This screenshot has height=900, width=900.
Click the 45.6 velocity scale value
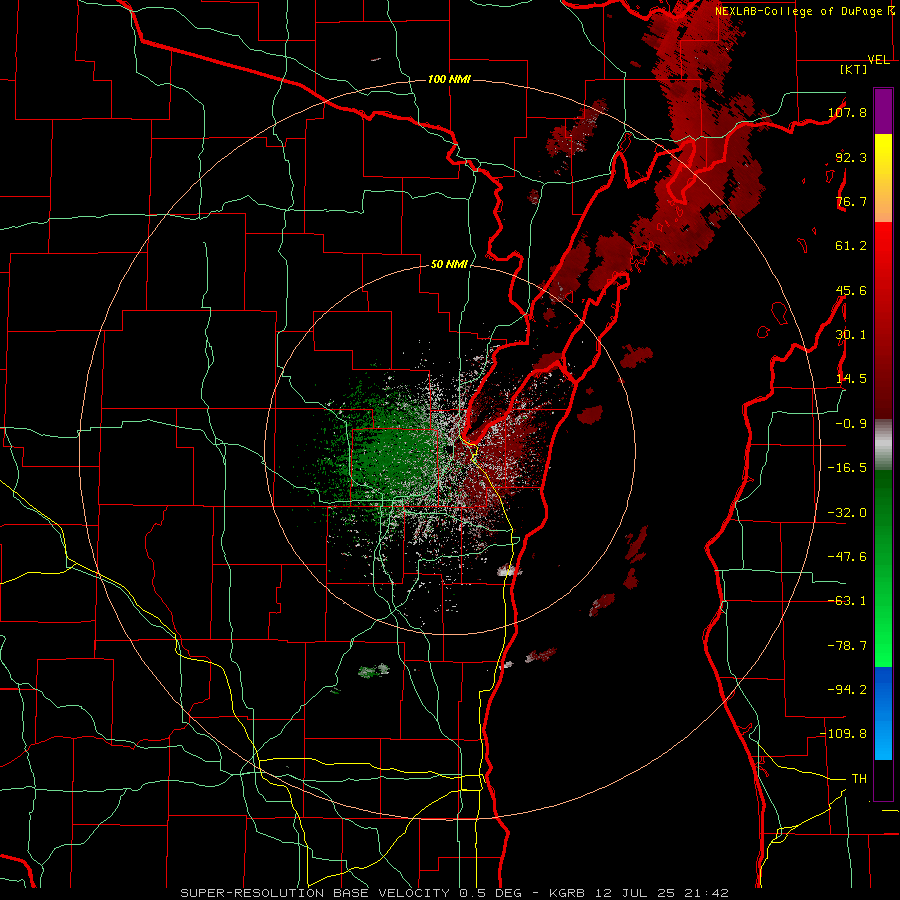[x=851, y=290]
